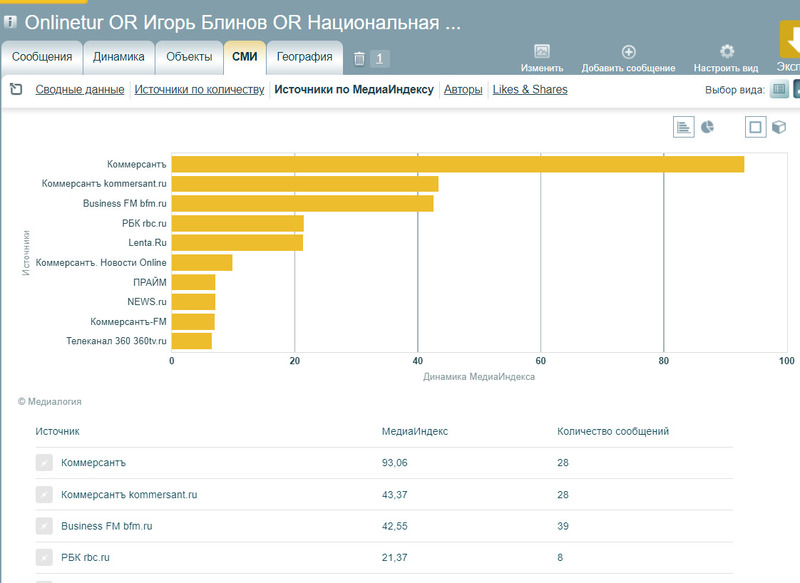Click the row icon beside Коммерсантъ in table
Viewport: 800px width, 583px height.
point(44,463)
